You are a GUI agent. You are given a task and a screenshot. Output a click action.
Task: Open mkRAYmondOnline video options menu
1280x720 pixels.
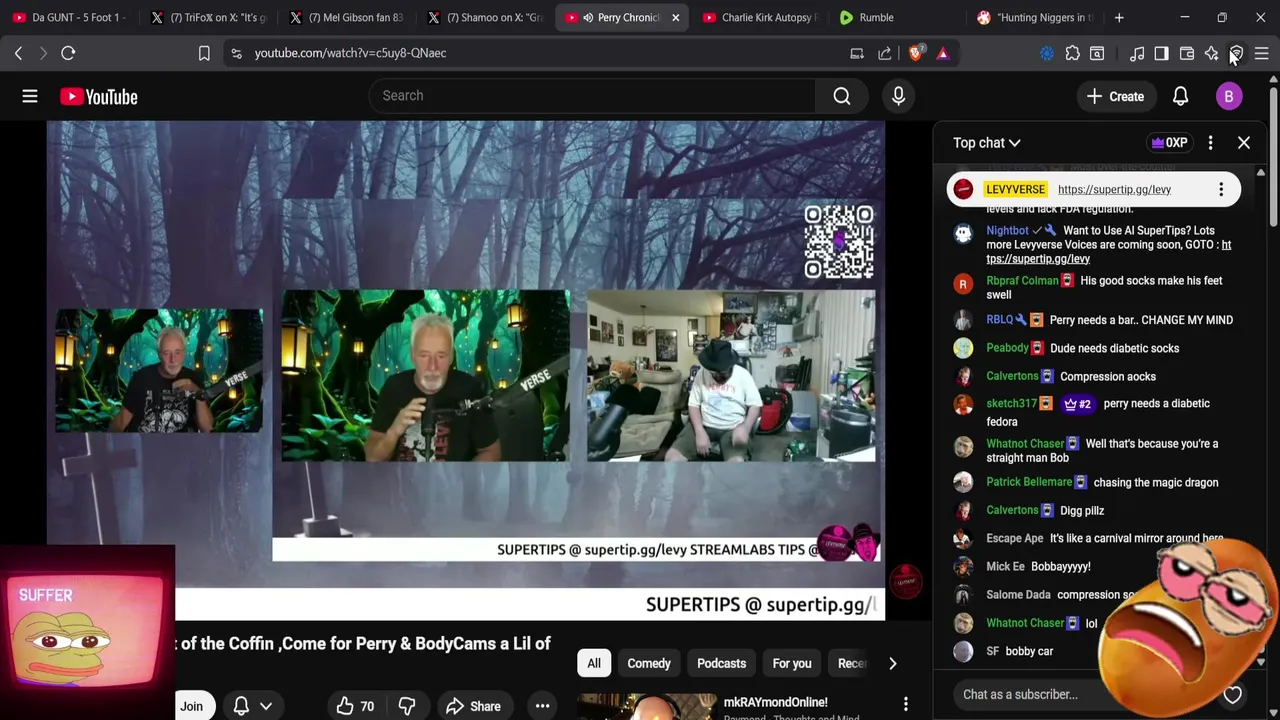click(905, 704)
